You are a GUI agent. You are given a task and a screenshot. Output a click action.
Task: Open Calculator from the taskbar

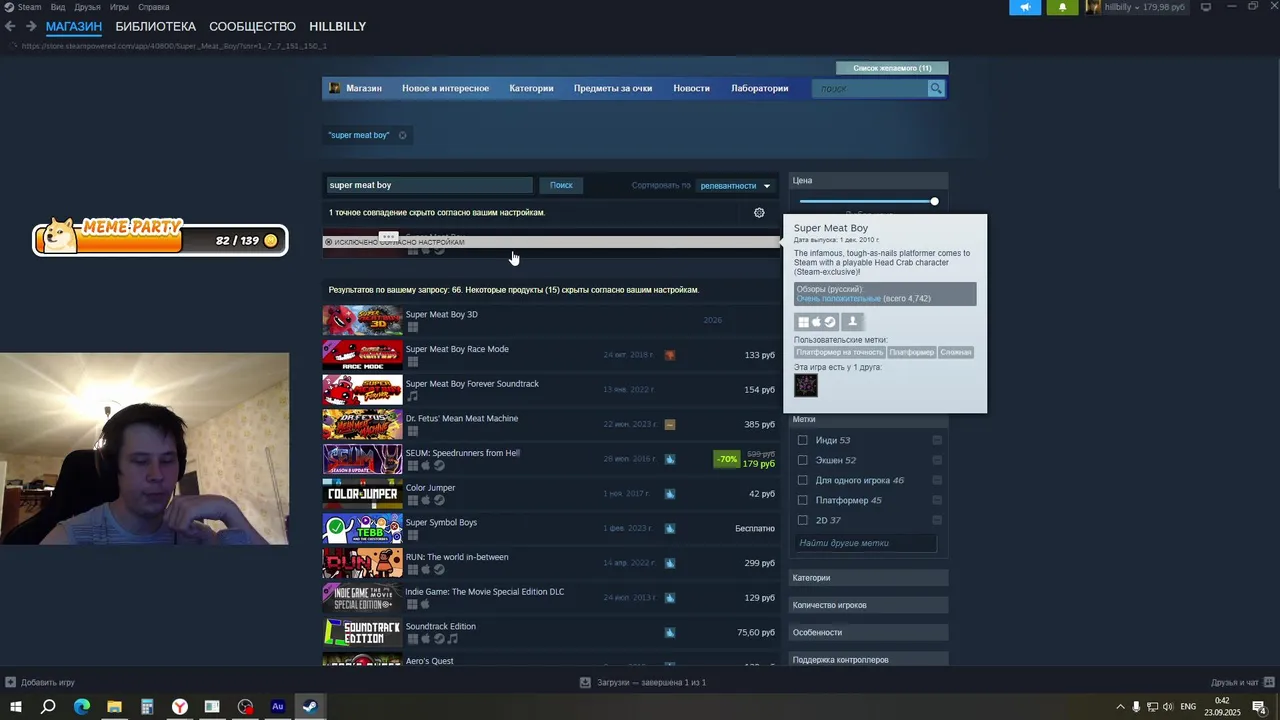[147, 707]
